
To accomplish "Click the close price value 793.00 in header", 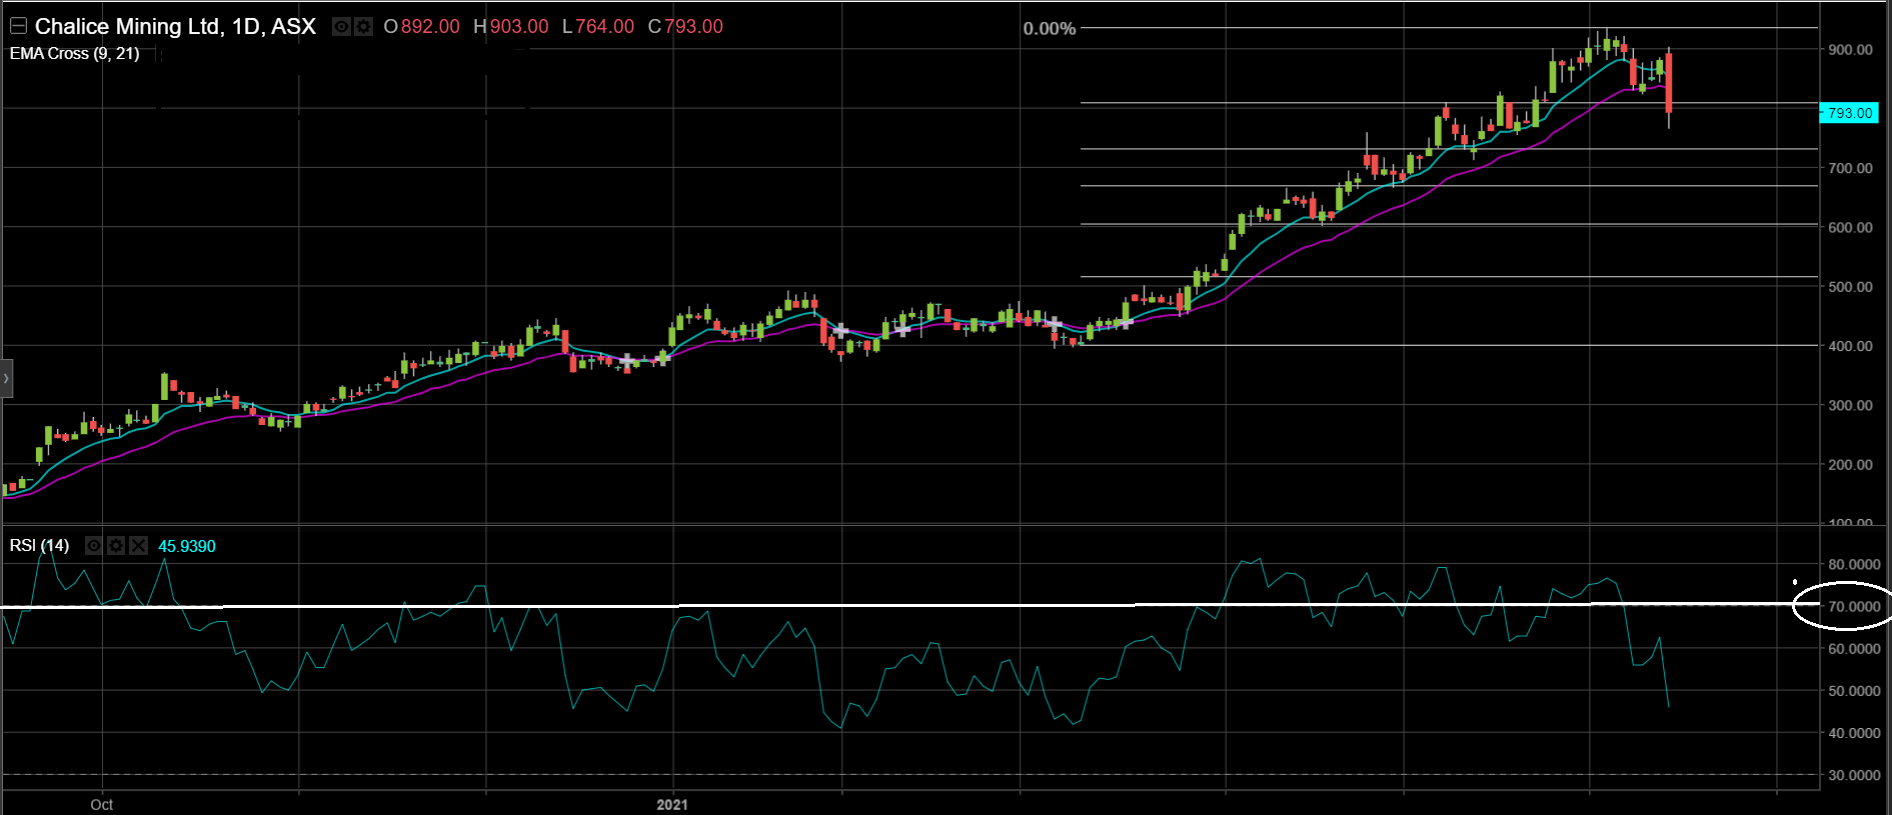I will (694, 27).
